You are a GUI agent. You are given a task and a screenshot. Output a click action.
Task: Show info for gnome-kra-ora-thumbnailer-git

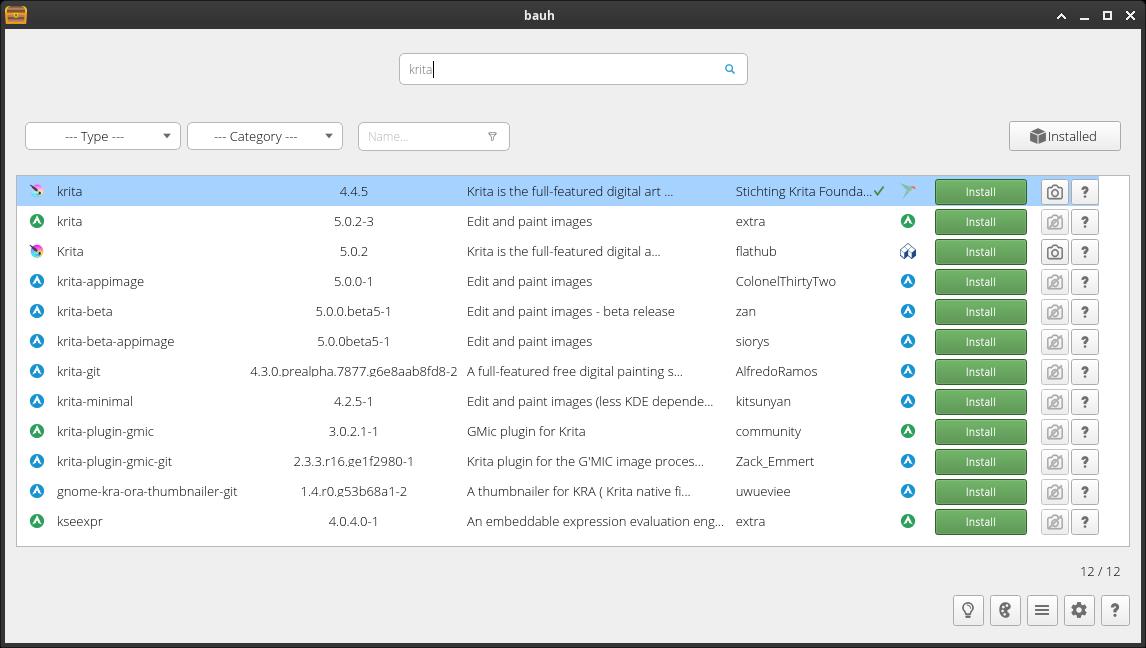pos(1085,492)
